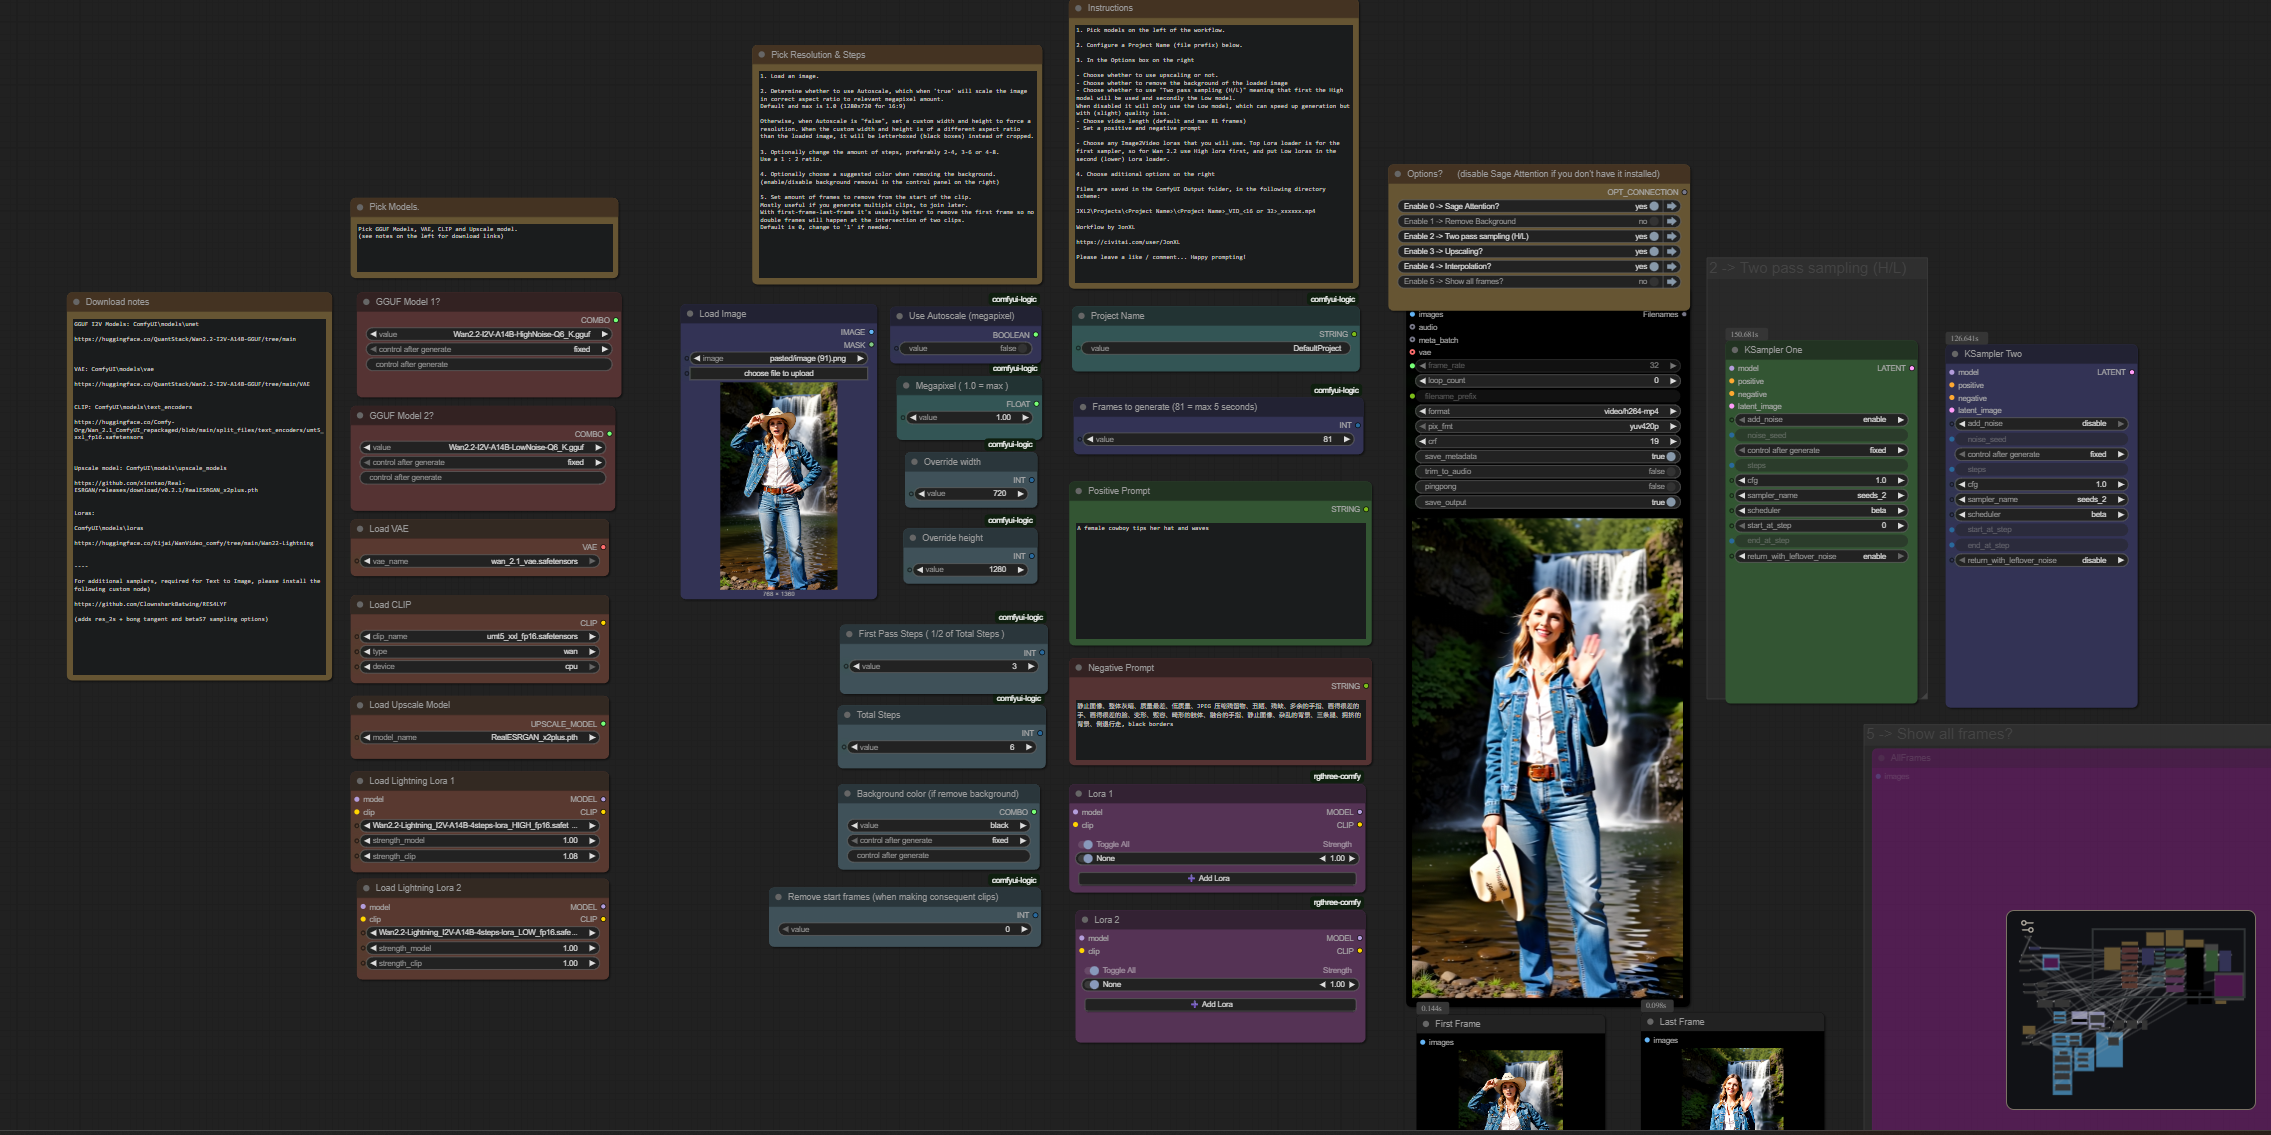Click the right arrow on crf value
This screenshot has width=2271, height=1135.
1673,441
